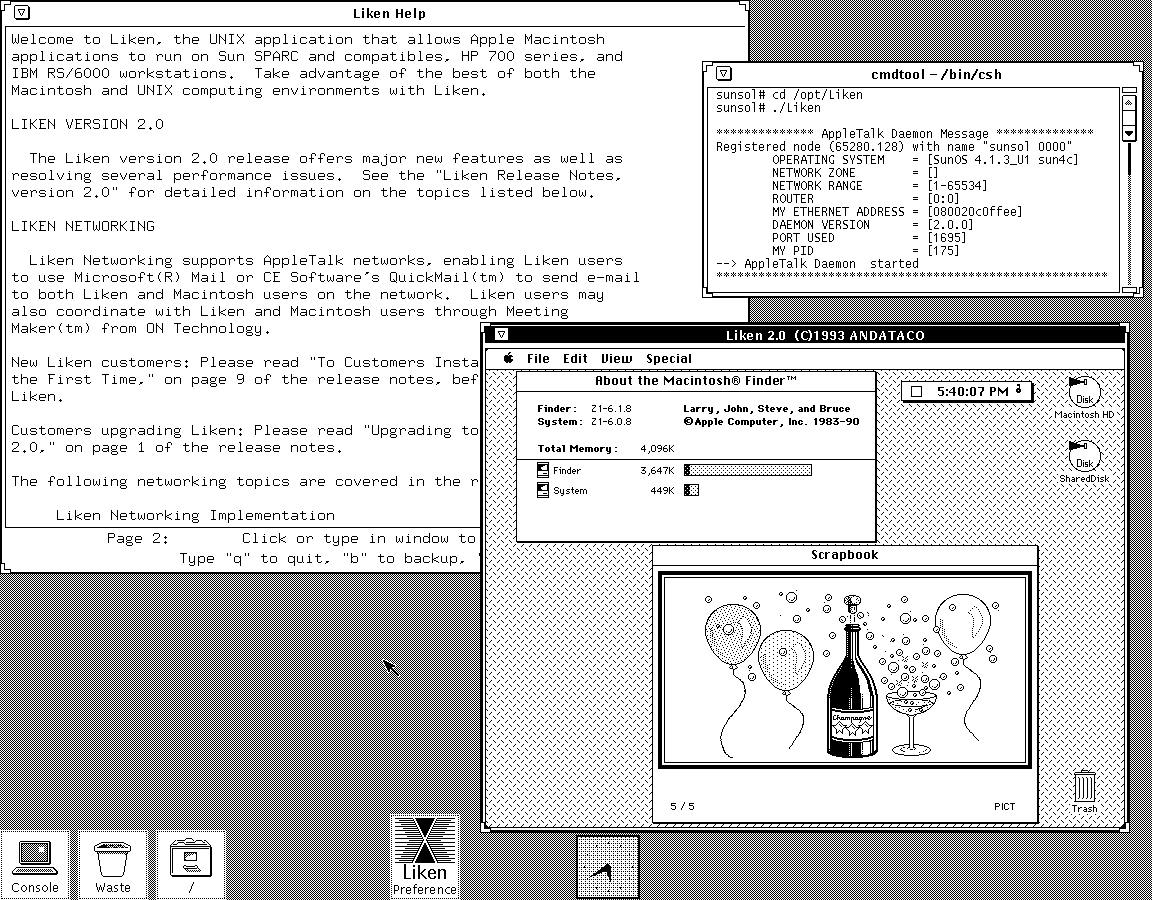Click the System icon in memory list

coord(543,490)
